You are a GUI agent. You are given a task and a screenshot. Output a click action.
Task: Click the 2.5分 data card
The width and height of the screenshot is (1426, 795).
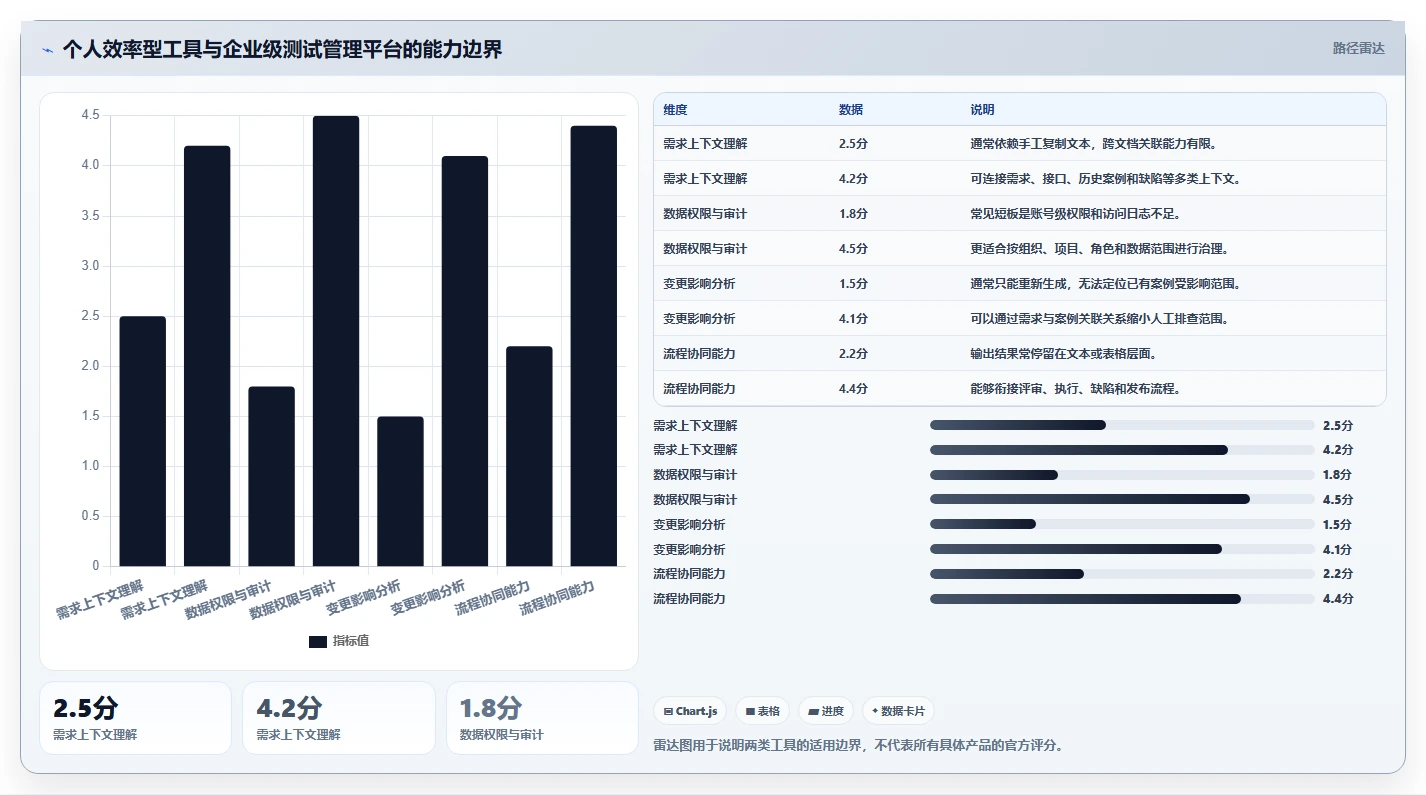point(135,718)
